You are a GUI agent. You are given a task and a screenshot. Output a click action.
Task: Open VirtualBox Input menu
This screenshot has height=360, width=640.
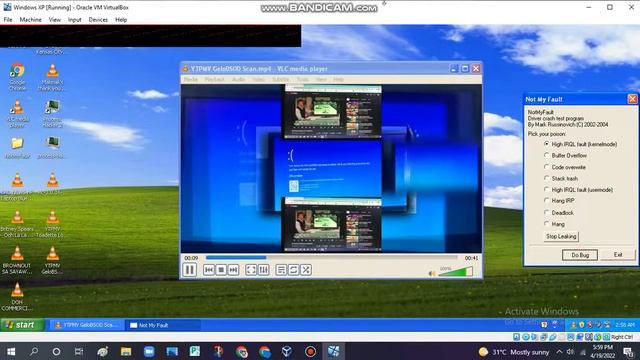[74, 20]
